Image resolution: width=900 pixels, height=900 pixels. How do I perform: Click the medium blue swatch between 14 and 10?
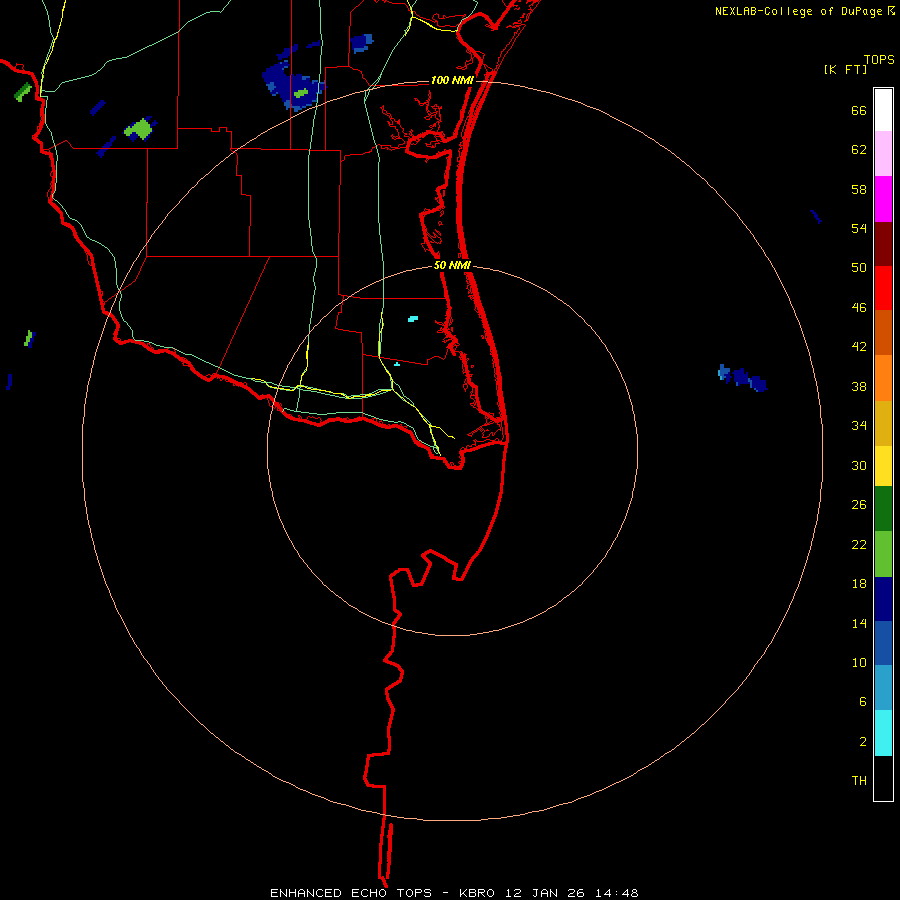tap(883, 643)
